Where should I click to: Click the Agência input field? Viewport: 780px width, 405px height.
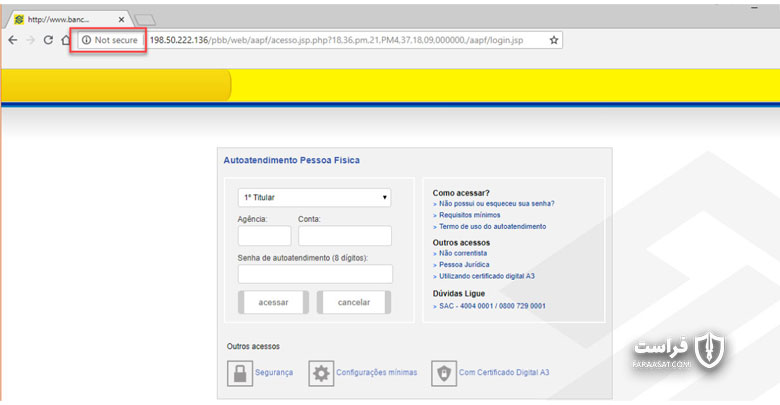click(264, 235)
